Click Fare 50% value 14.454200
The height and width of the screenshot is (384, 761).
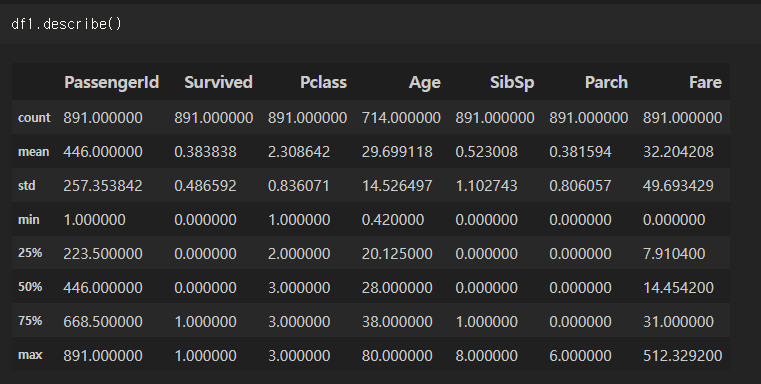click(678, 287)
